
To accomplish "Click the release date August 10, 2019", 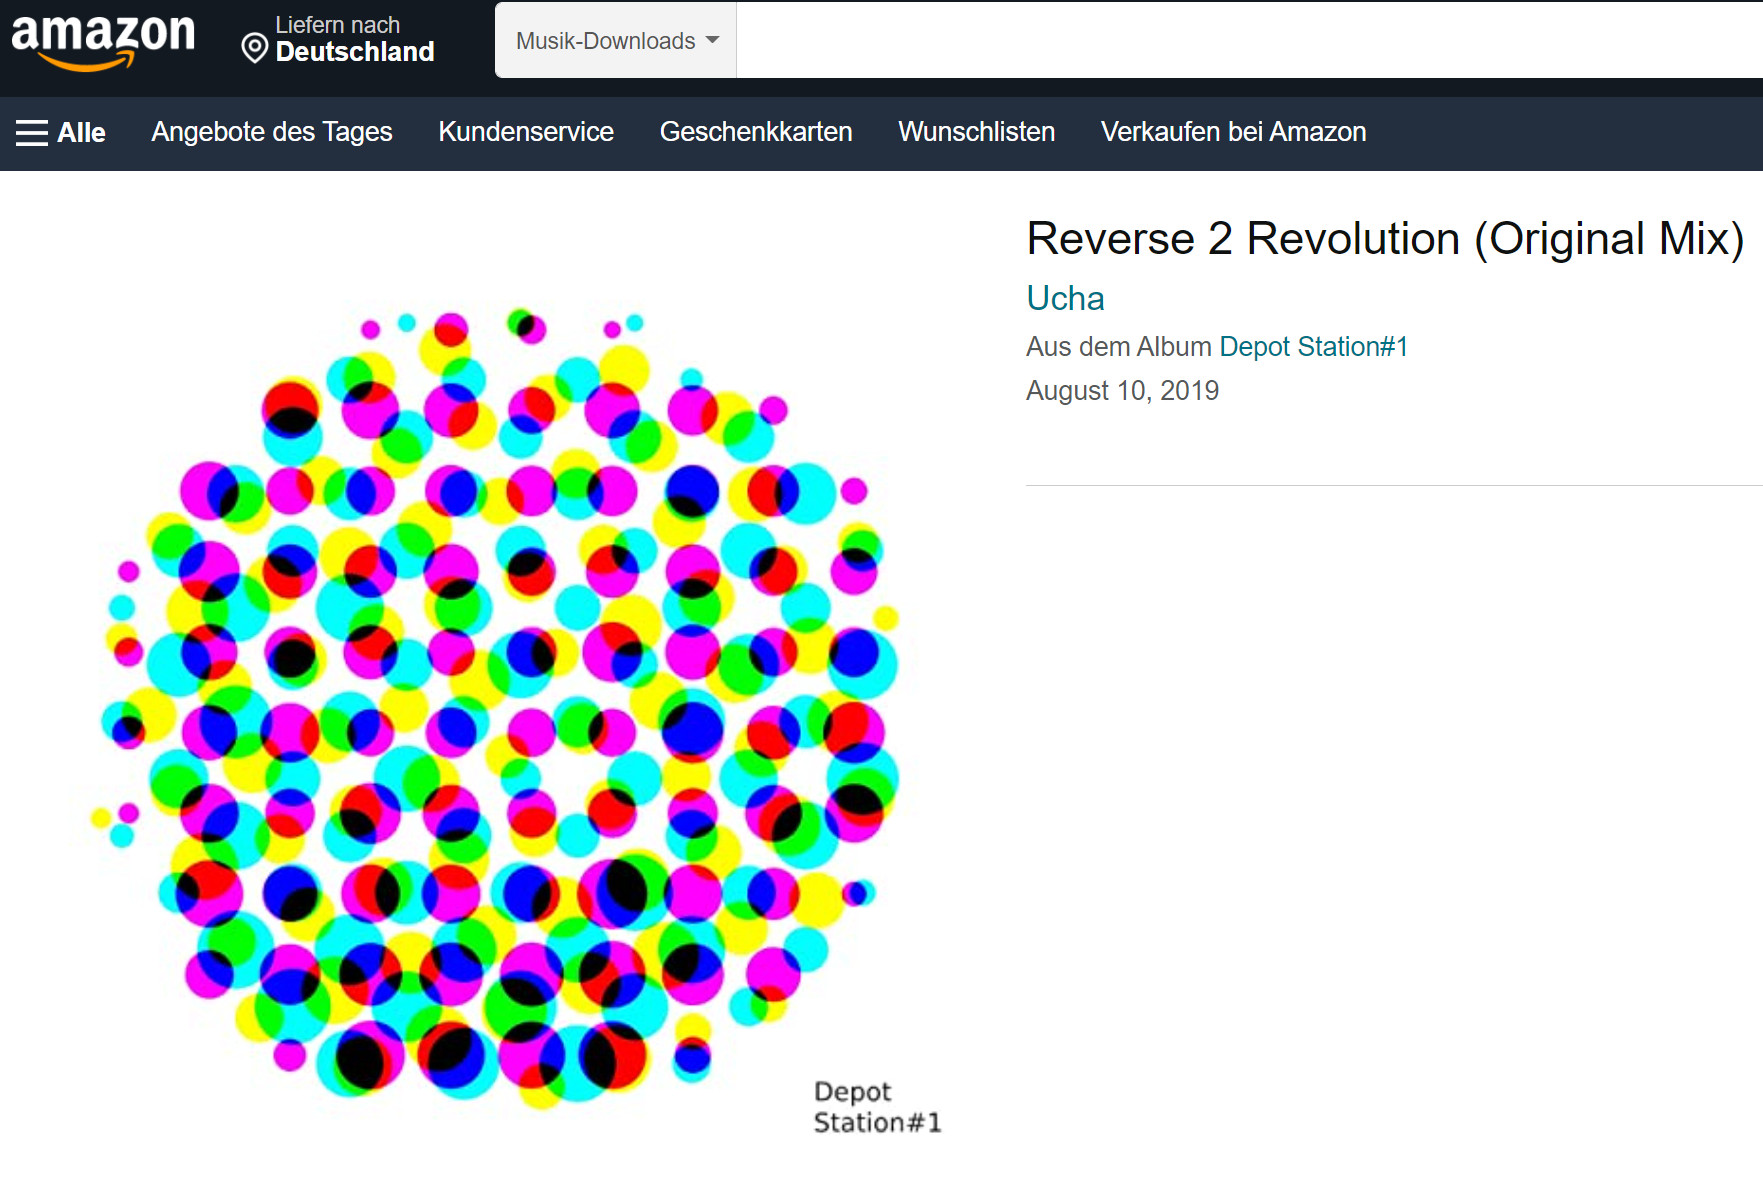I will coord(1122,391).
